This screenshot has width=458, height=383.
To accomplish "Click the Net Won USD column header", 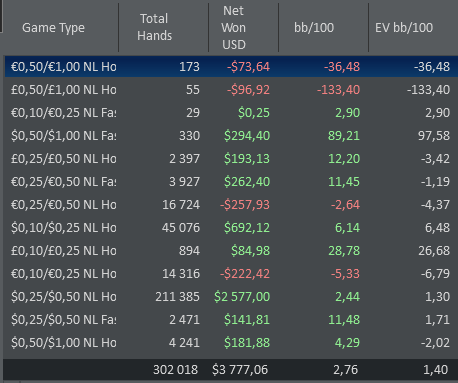I will (243, 28).
